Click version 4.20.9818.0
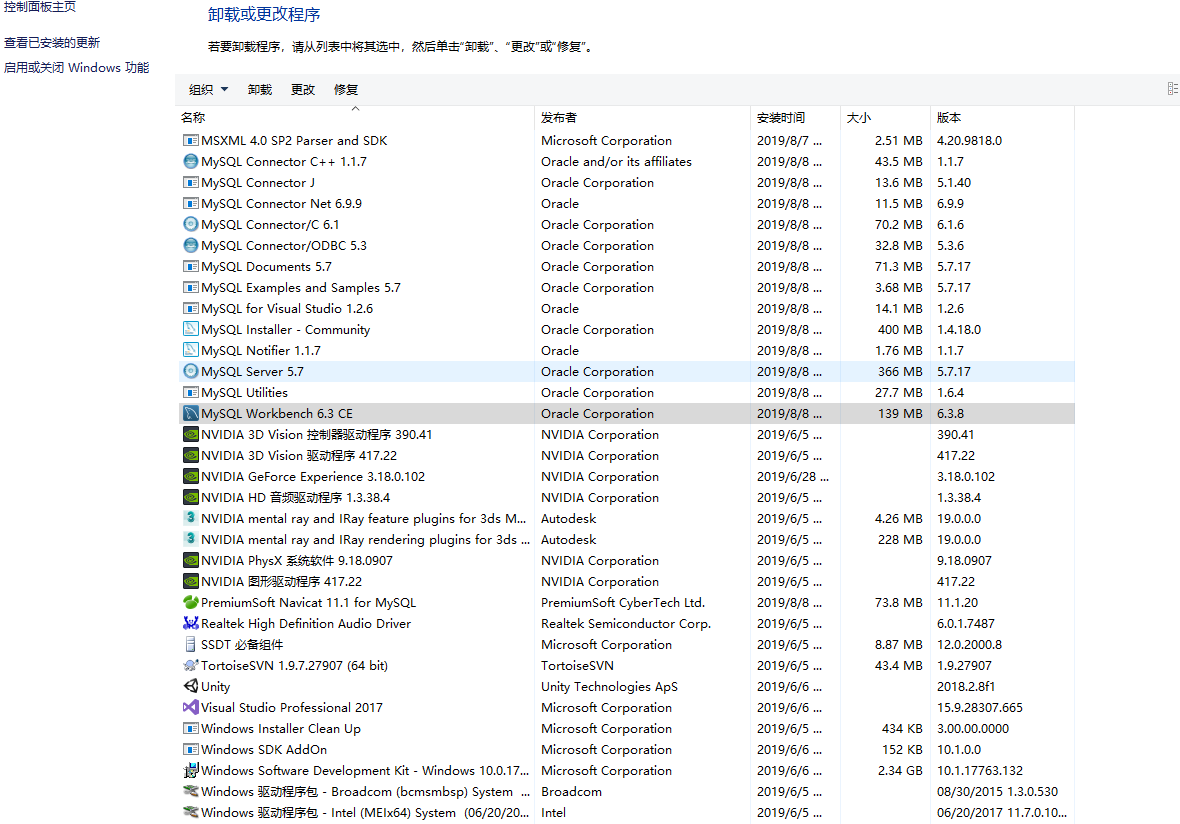Viewport: 1180px width, 824px height. 969,141
